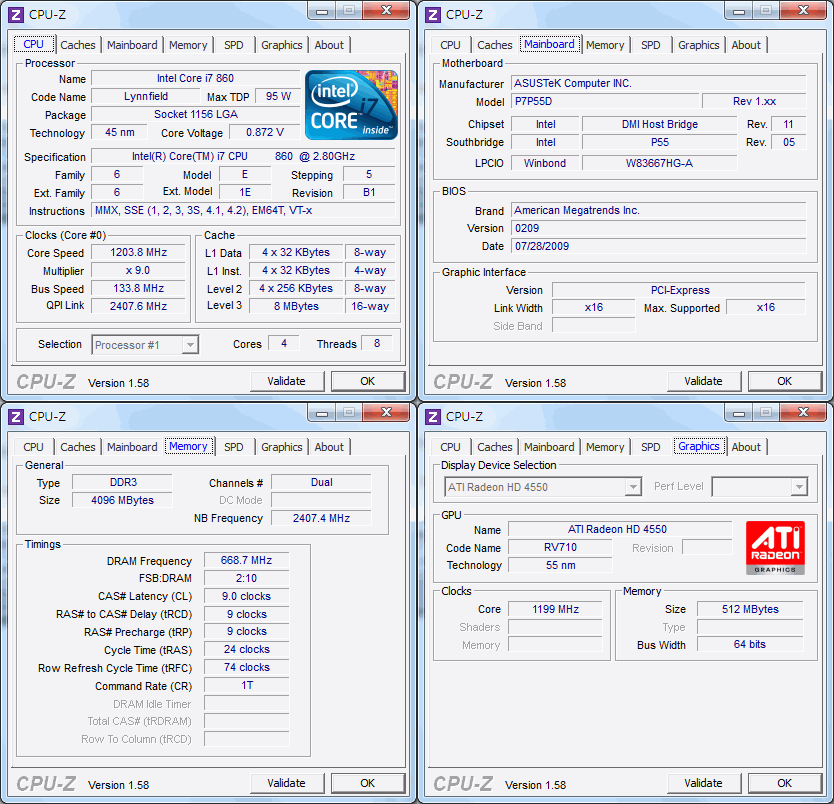
Task: Click the GPU Core clock value "1199 MHz"
Action: (x=555, y=609)
